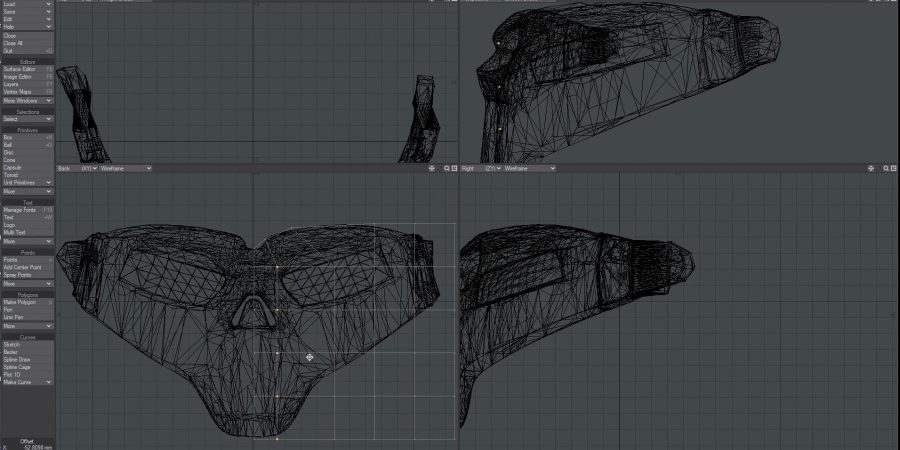
Task: Open the Help dropdown menu
Action: click(x=27, y=26)
